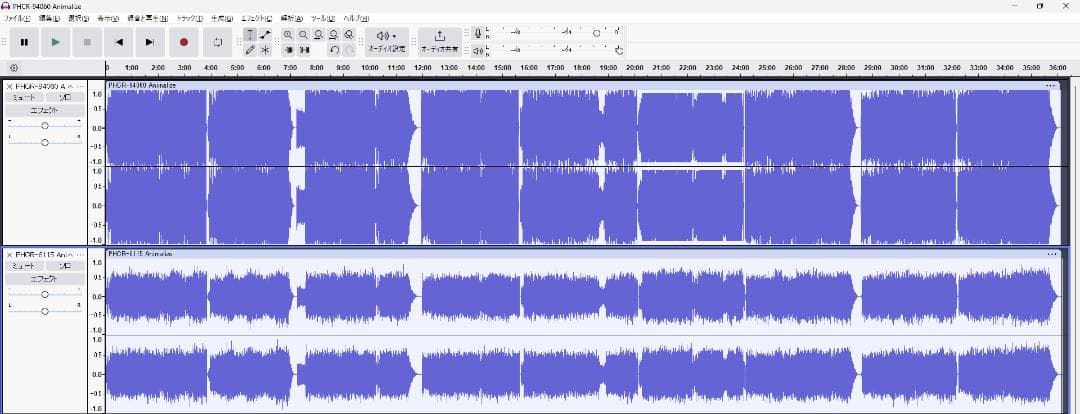Screen dimensions: 1080x414
Task: Skip to start of project
Action: (118, 42)
